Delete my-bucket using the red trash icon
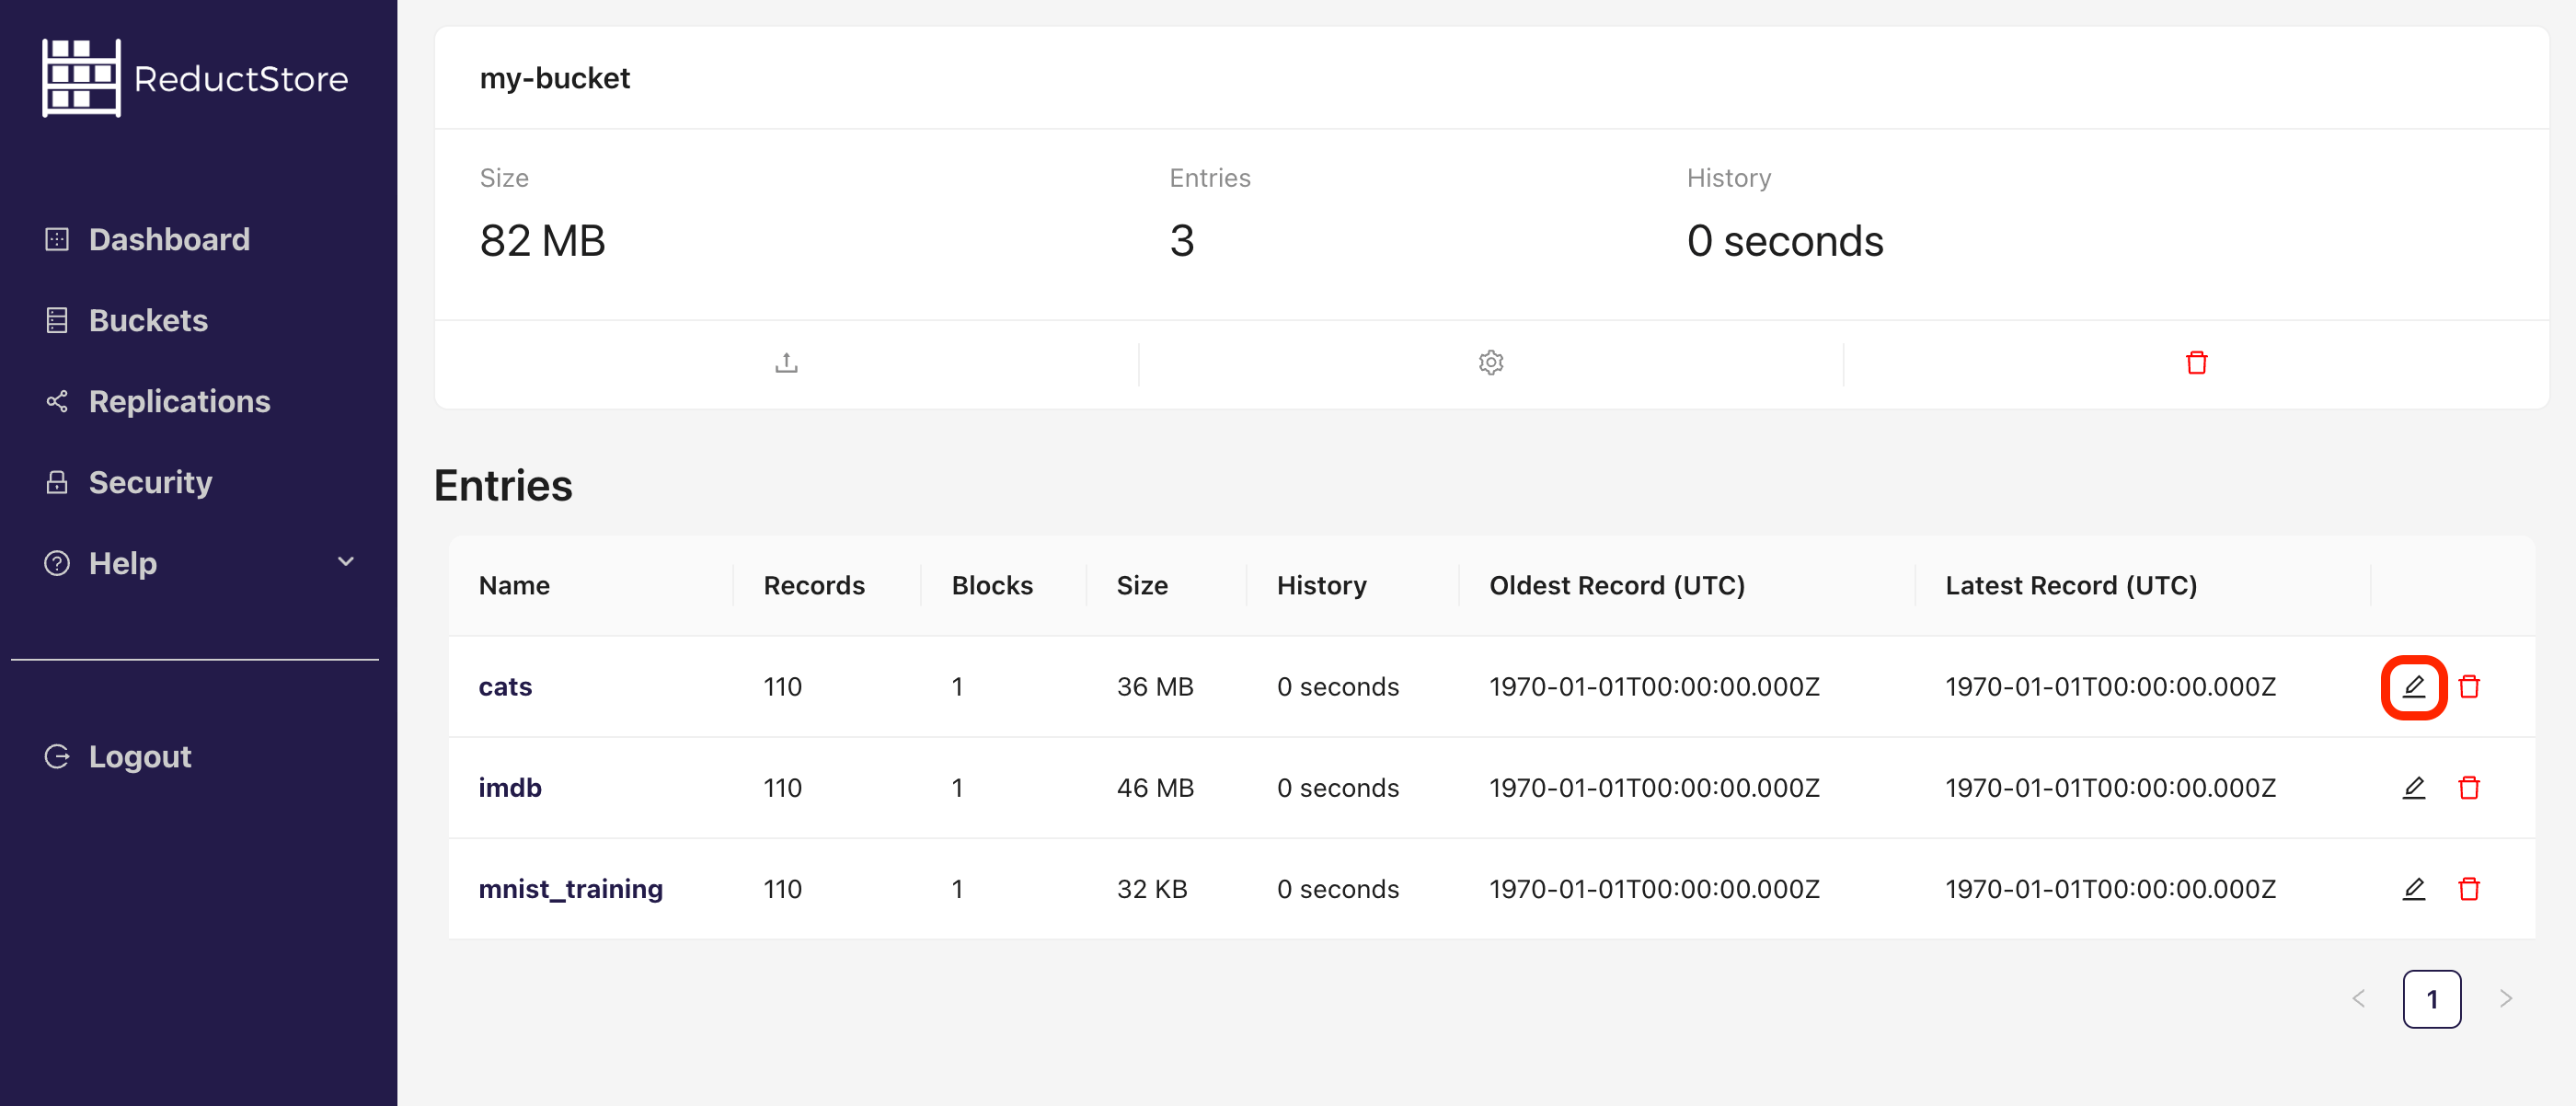The width and height of the screenshot is (2576, 1106). 2196,362
